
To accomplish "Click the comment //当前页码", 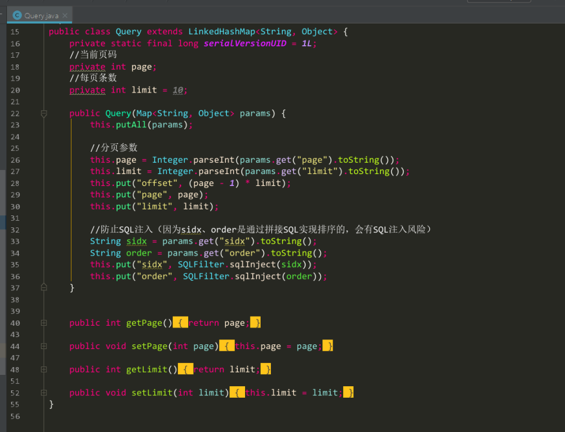I will [x=93, y=55].
